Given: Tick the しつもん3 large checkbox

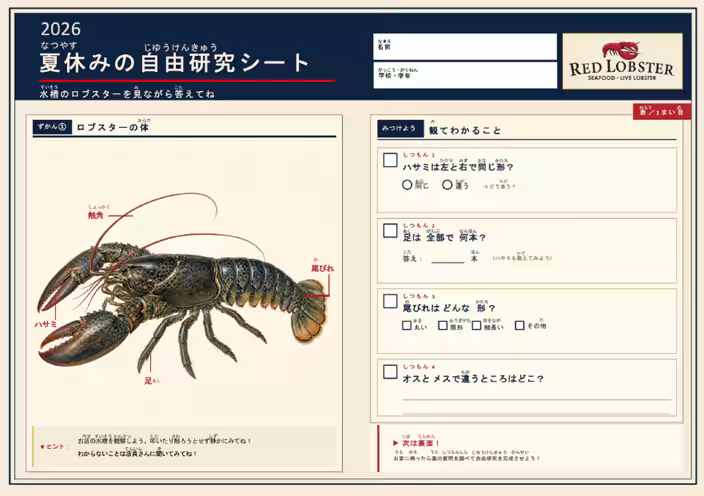Looking at the screenshot, I should click(x=390, y=301).
